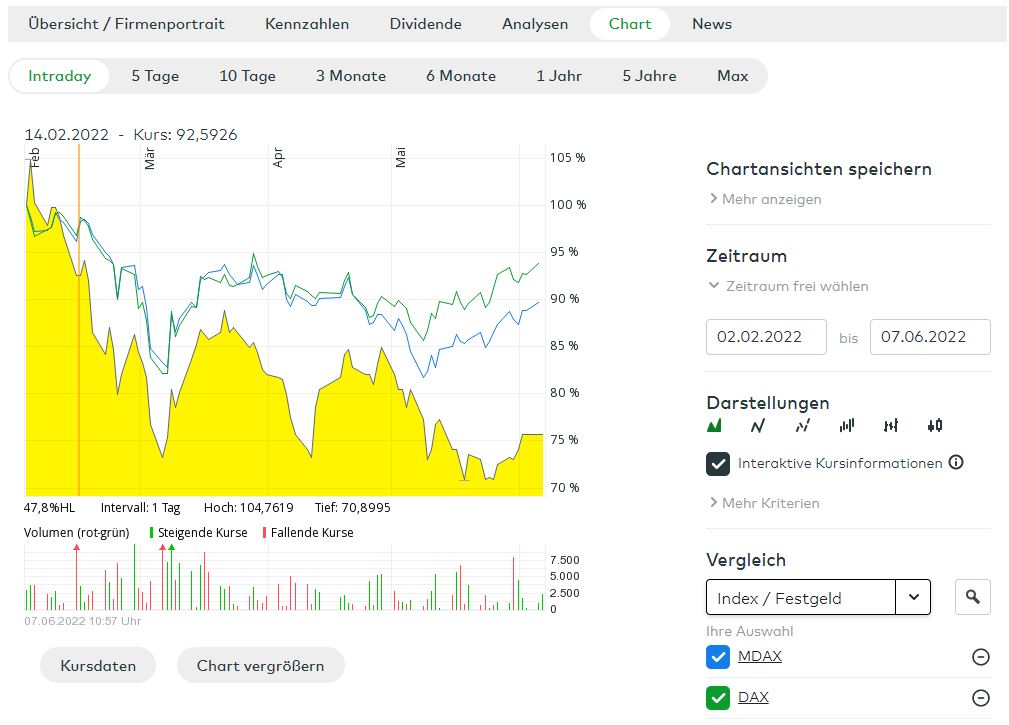Expand the Mehr Kriterien section
1009x725 pixels.
click(764, 503)
